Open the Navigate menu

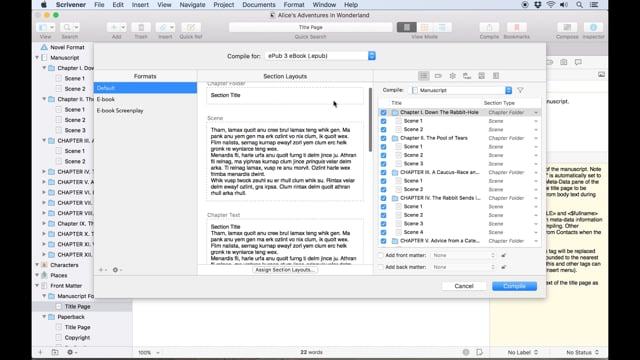click(x=192, y=5)
